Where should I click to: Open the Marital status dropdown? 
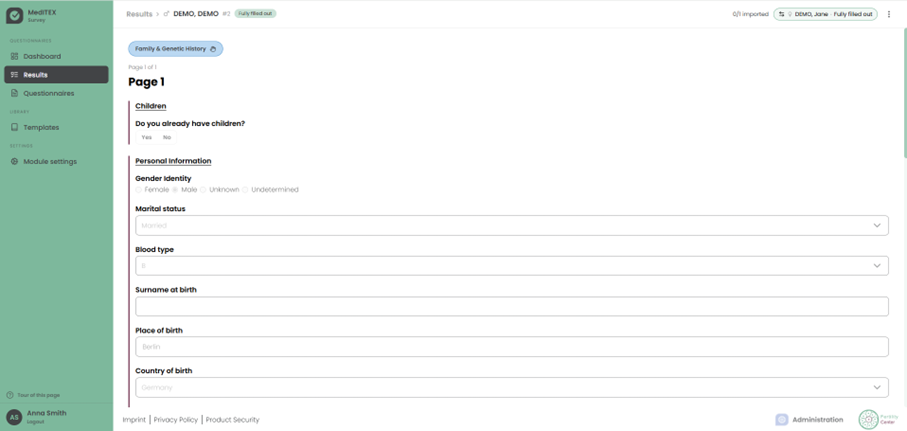(x=512, y=226)
